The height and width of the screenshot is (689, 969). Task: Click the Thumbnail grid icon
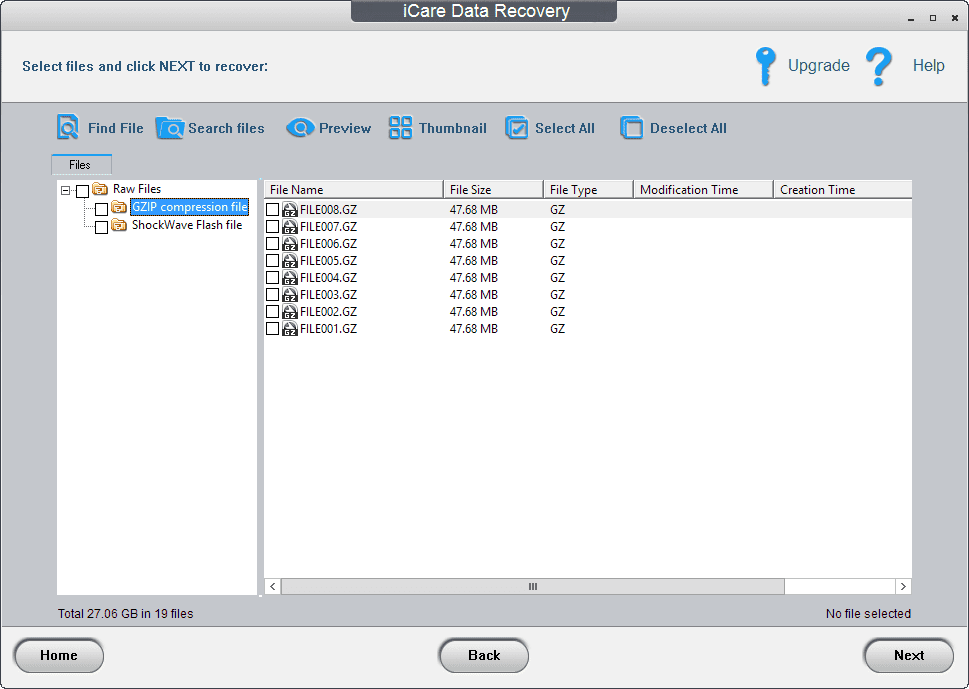point(400,128)
